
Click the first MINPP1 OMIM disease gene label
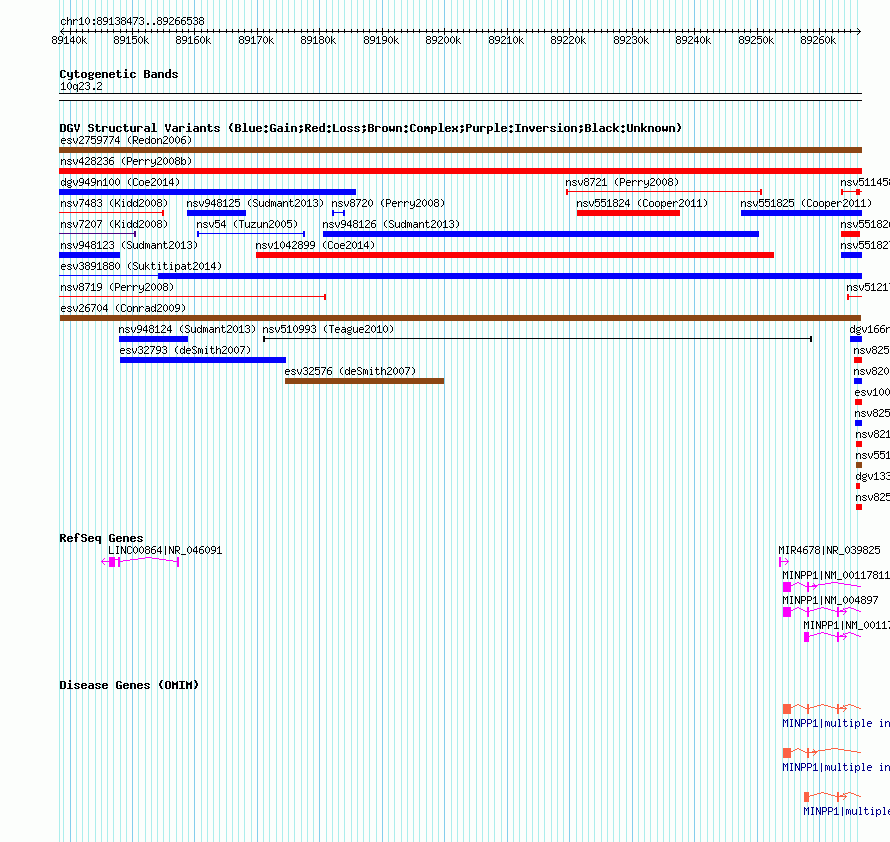(x=836, y=723)
